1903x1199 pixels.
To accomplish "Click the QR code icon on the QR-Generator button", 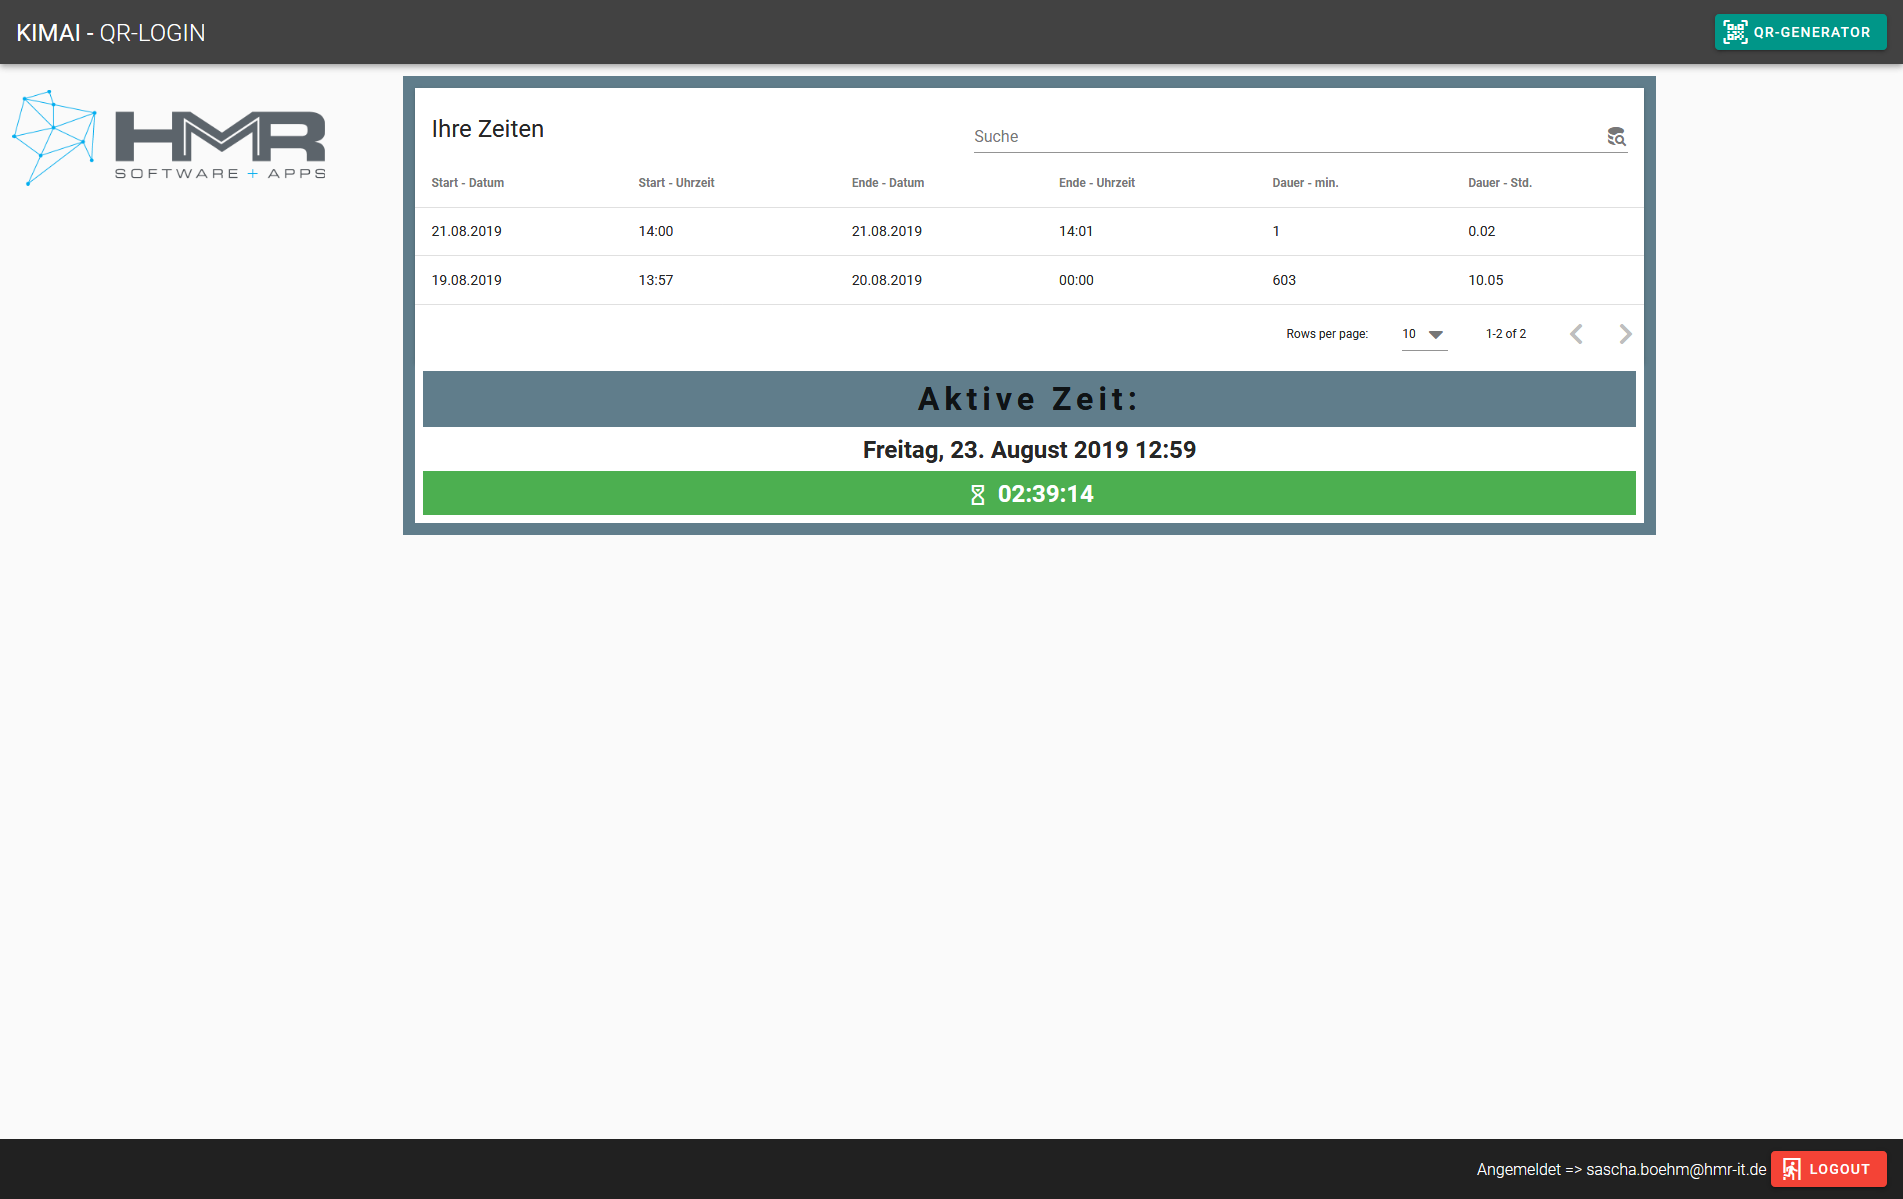I will tap(1735, 31).
